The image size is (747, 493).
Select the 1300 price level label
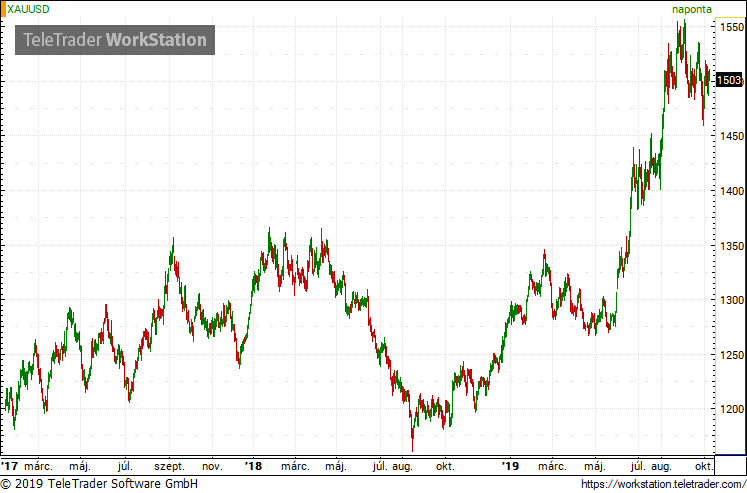pyautogui.click(x=732, y=300)
